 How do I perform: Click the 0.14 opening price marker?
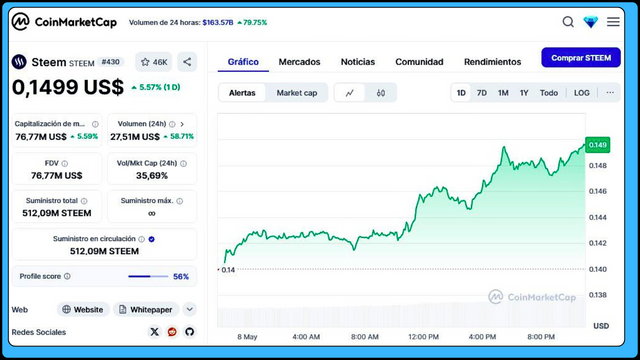[227, 270]
